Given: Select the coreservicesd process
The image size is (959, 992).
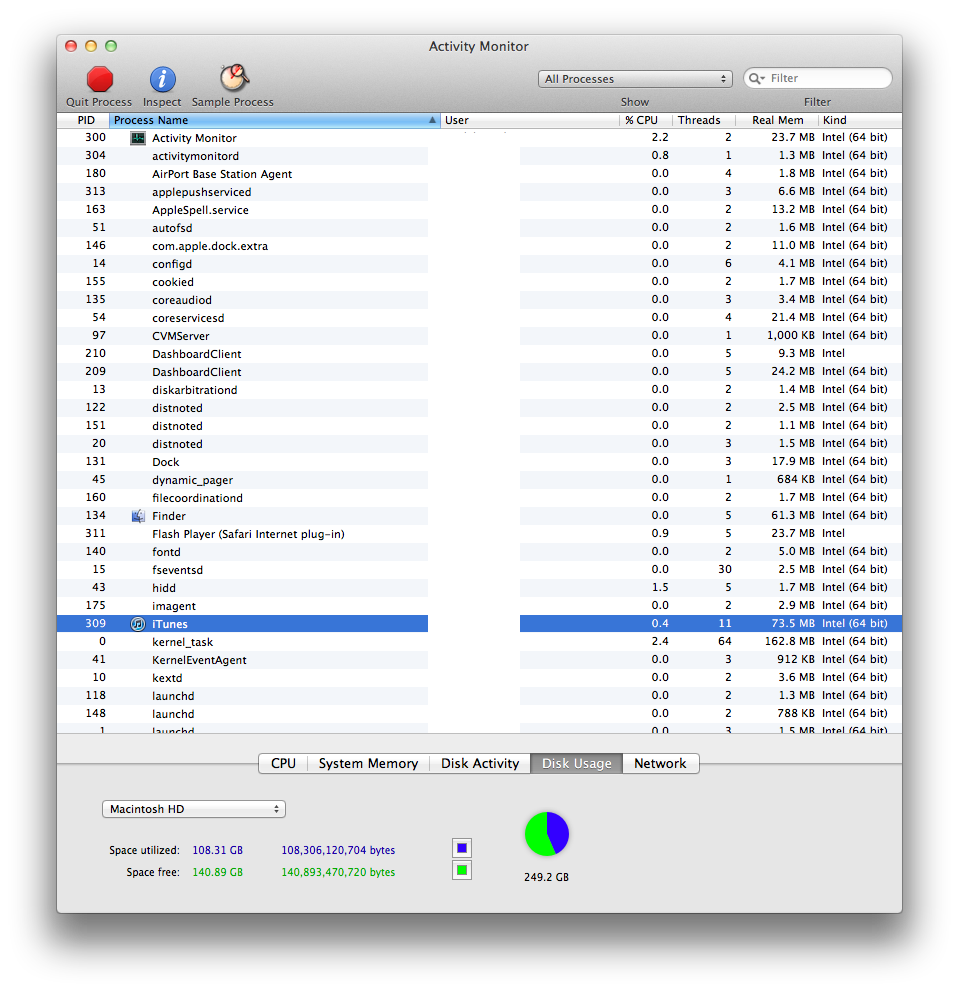Looking at the screenshot, I should tap(480, 318).
